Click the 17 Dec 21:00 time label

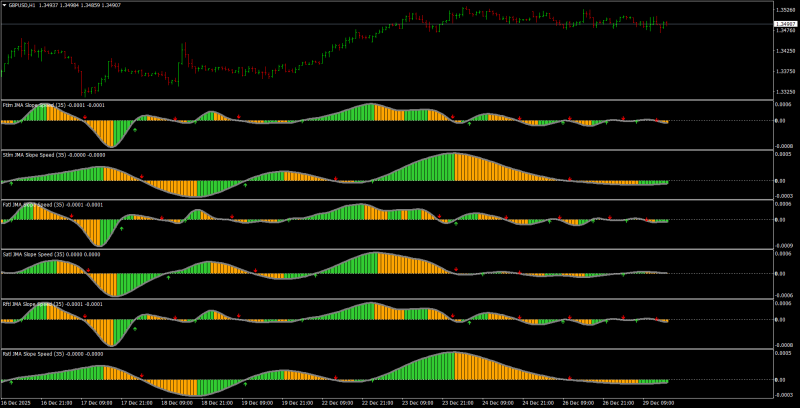[136, 403]
